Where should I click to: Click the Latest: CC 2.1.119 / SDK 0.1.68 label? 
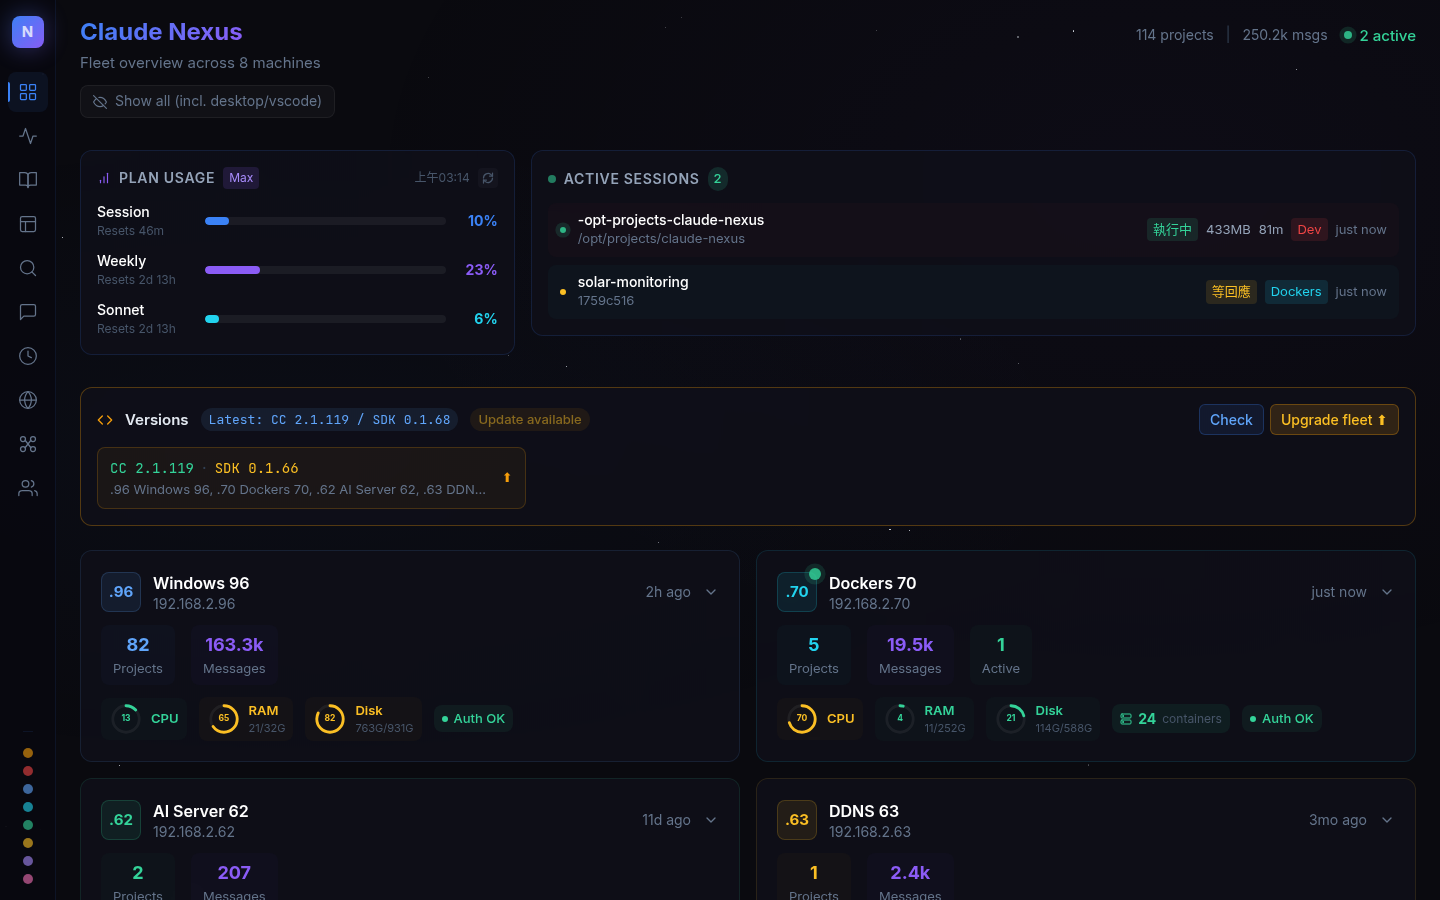[330, 420]
